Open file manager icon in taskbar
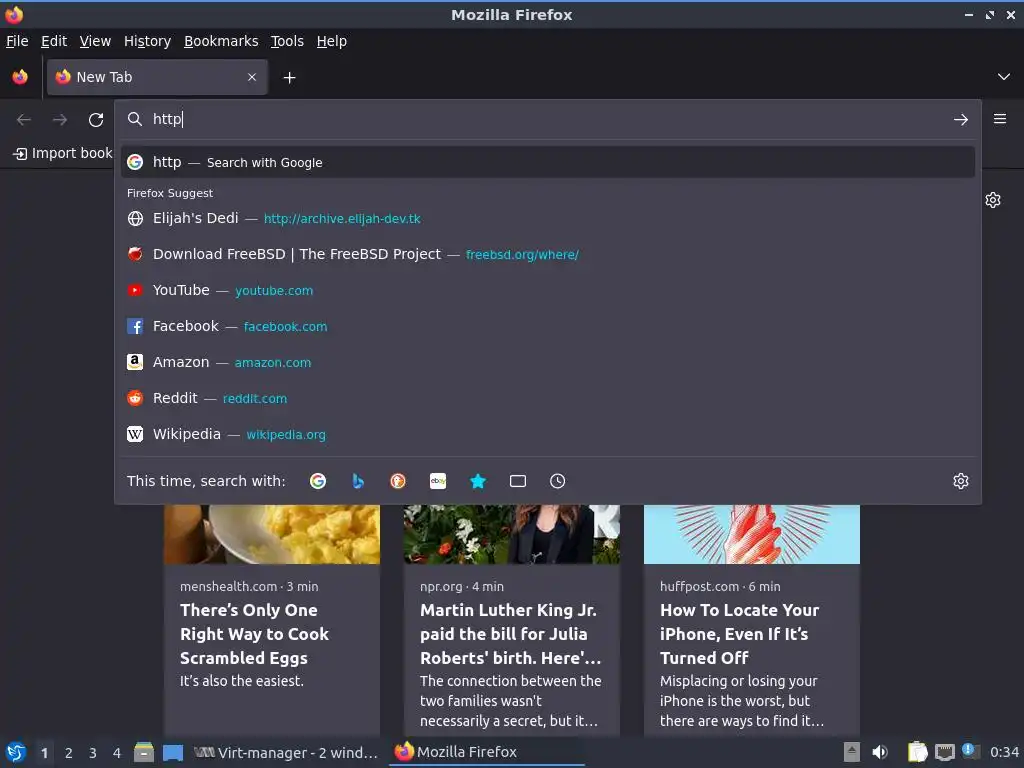The image size is (1024, 768). [x=144, y=752]
